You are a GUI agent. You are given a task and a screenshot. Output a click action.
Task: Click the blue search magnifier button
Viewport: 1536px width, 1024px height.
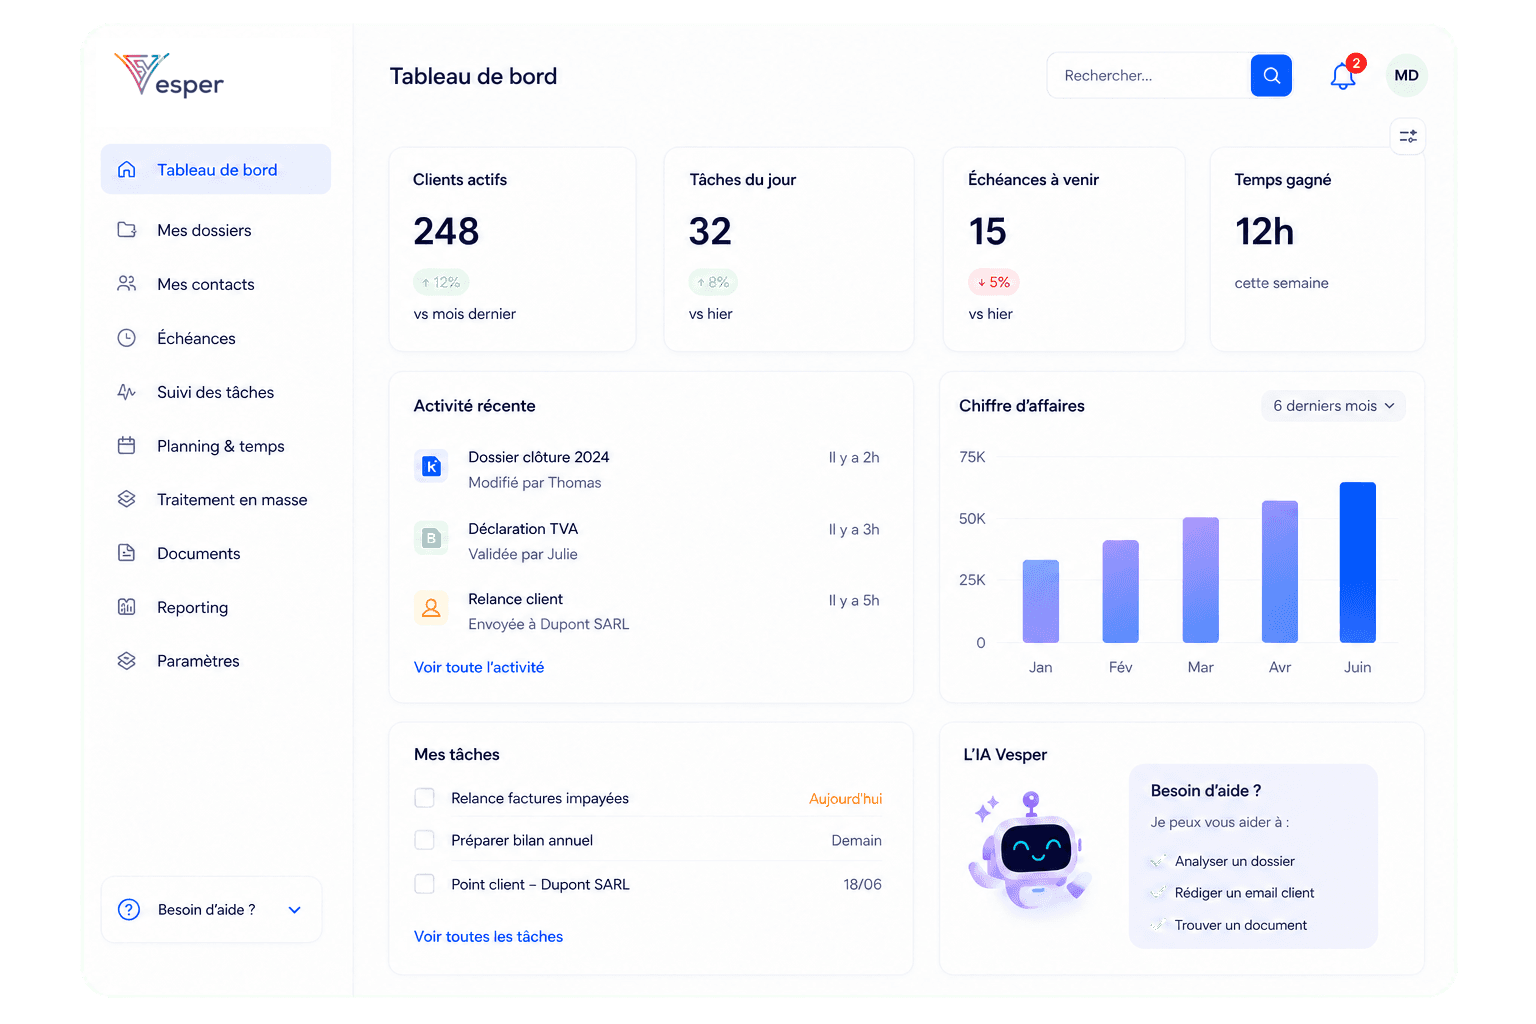[1271, 76]
